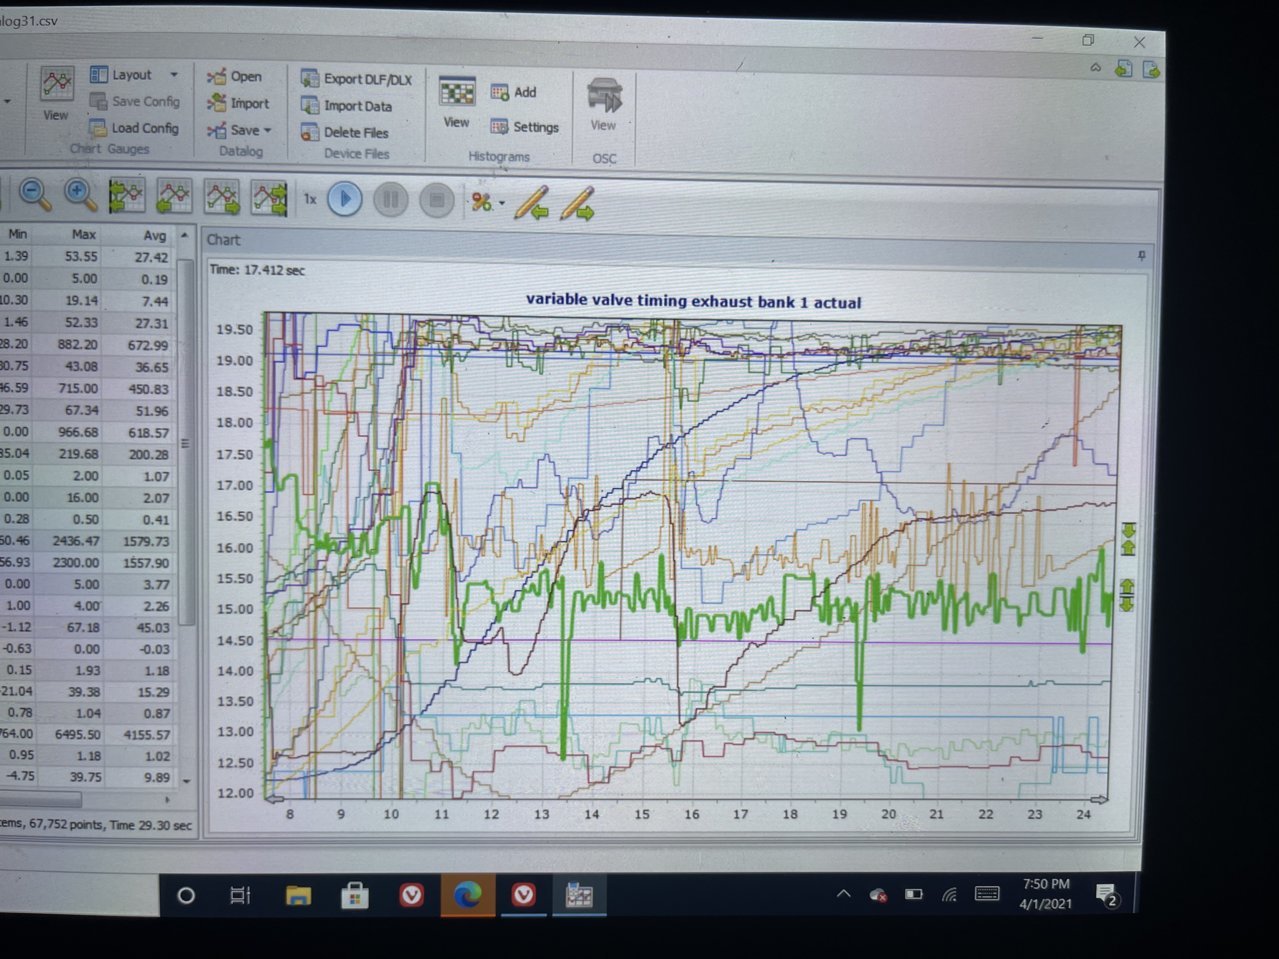Open Histograms Settings
This screenshot has height=959, width=1279.
[x=524, y=127]
